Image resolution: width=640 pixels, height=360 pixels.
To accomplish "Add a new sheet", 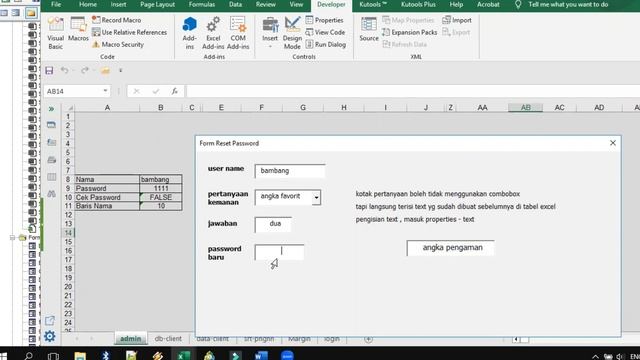I will point(368,339).
